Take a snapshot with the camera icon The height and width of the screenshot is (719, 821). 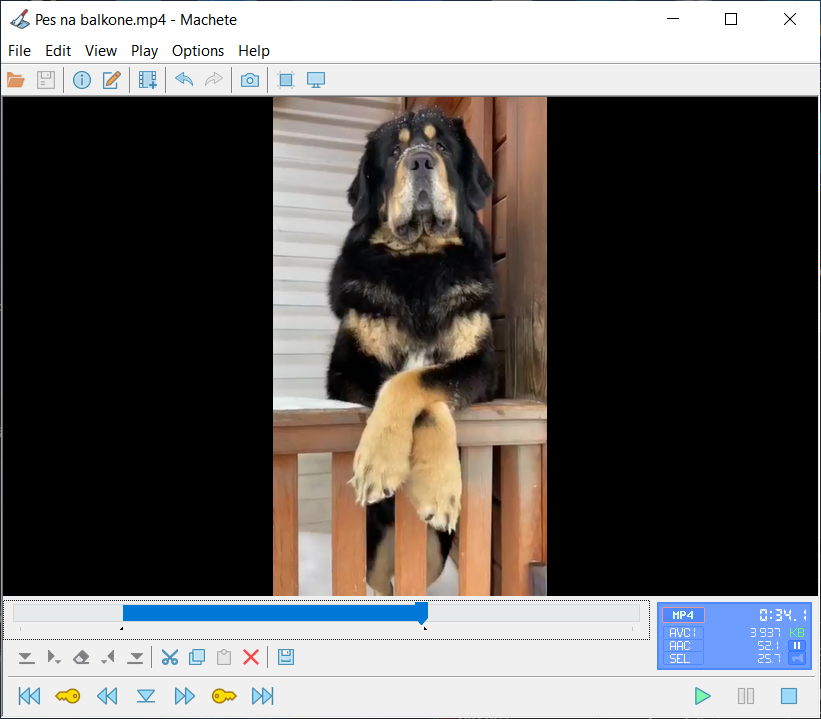[x=250, y=80]
